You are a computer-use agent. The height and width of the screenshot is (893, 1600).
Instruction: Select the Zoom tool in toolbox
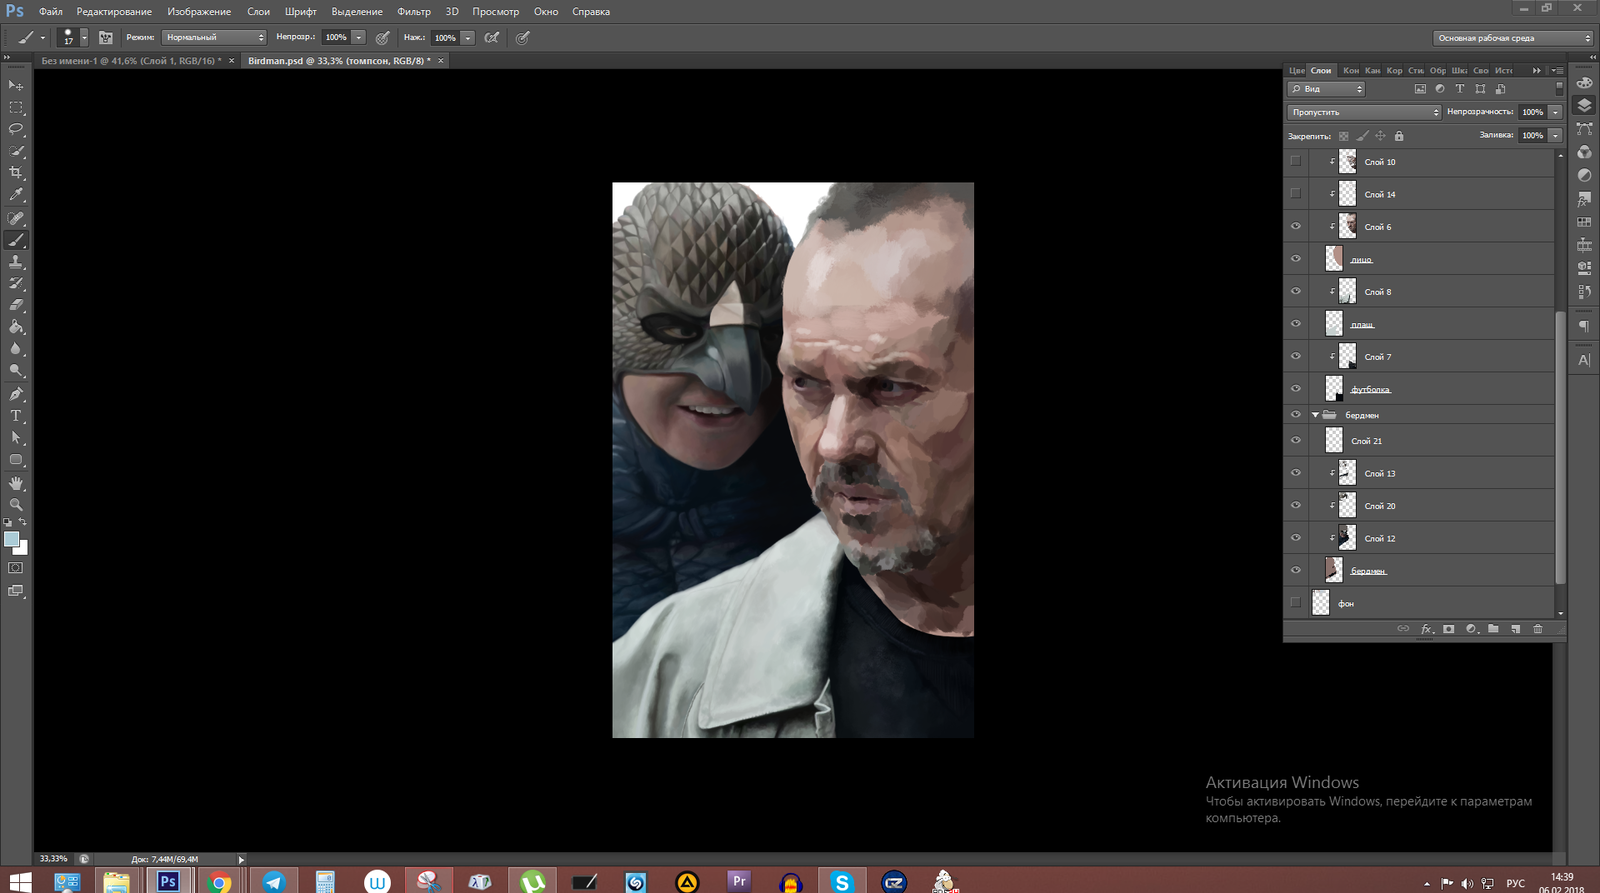tap(16, 505)
